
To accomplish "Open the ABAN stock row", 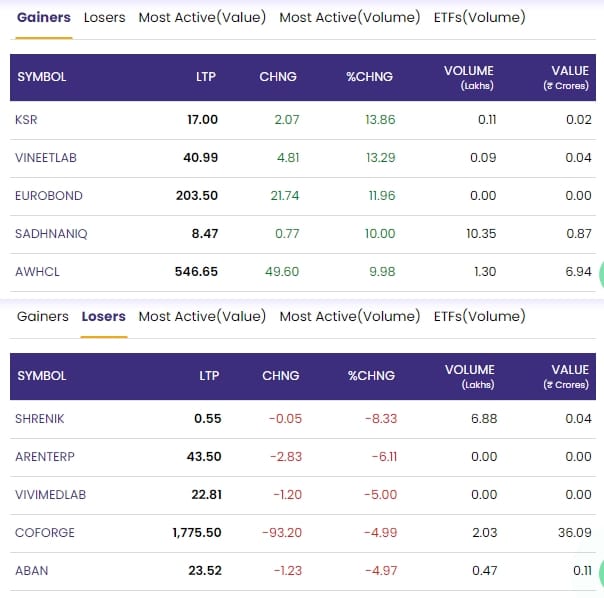I will [32, 571].
